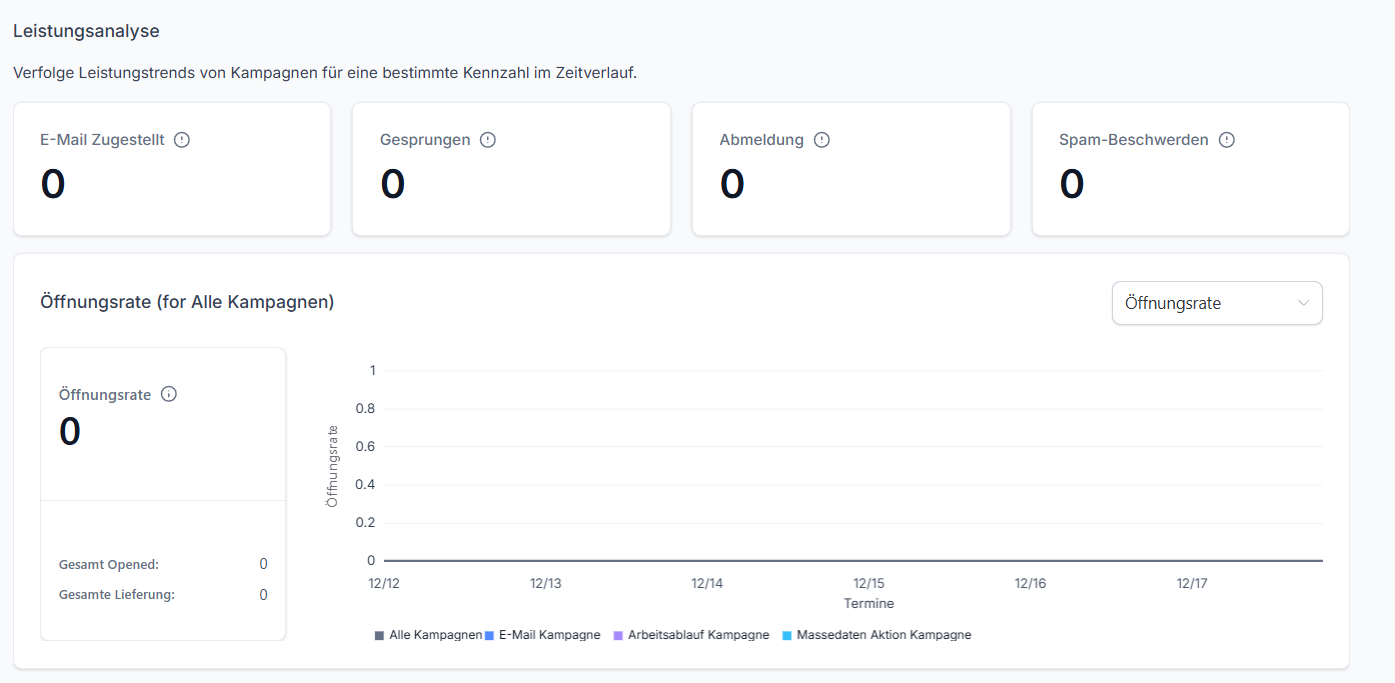Click the purple Arbeitsablauf Kampagne color square
This screenshot has height=683, width=1395.
pos(618,636)
